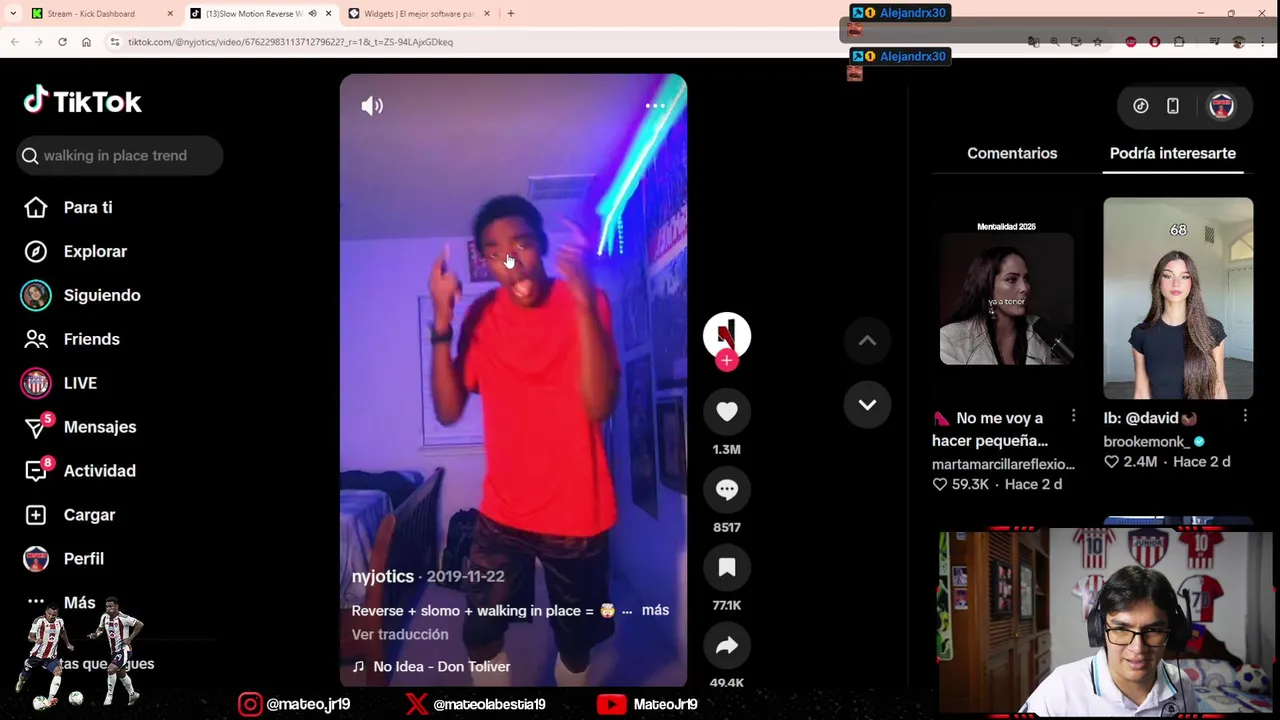Go forward in browser history
Image resolution: width=1280 pixels, height=720 pixels.
38,42
